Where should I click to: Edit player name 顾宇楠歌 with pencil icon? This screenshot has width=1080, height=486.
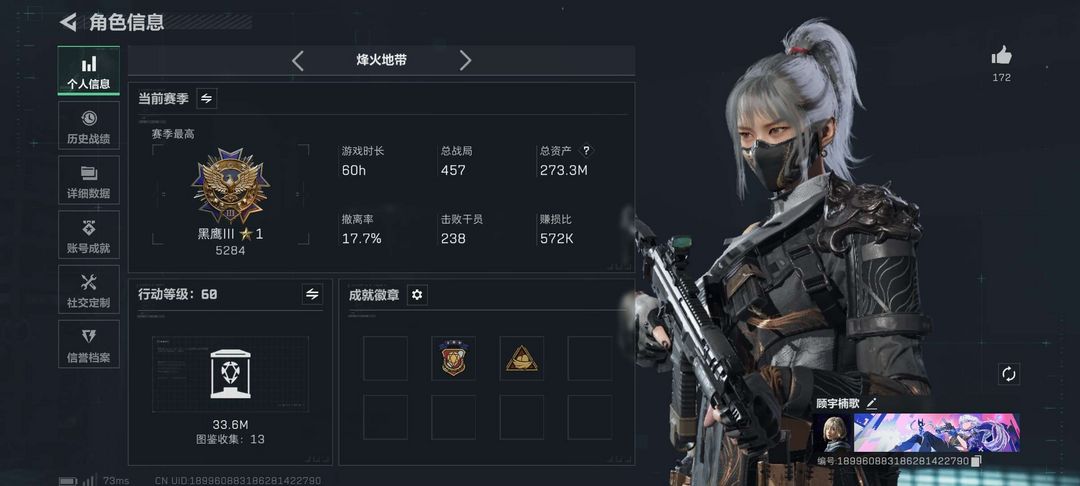coord(872,403)
